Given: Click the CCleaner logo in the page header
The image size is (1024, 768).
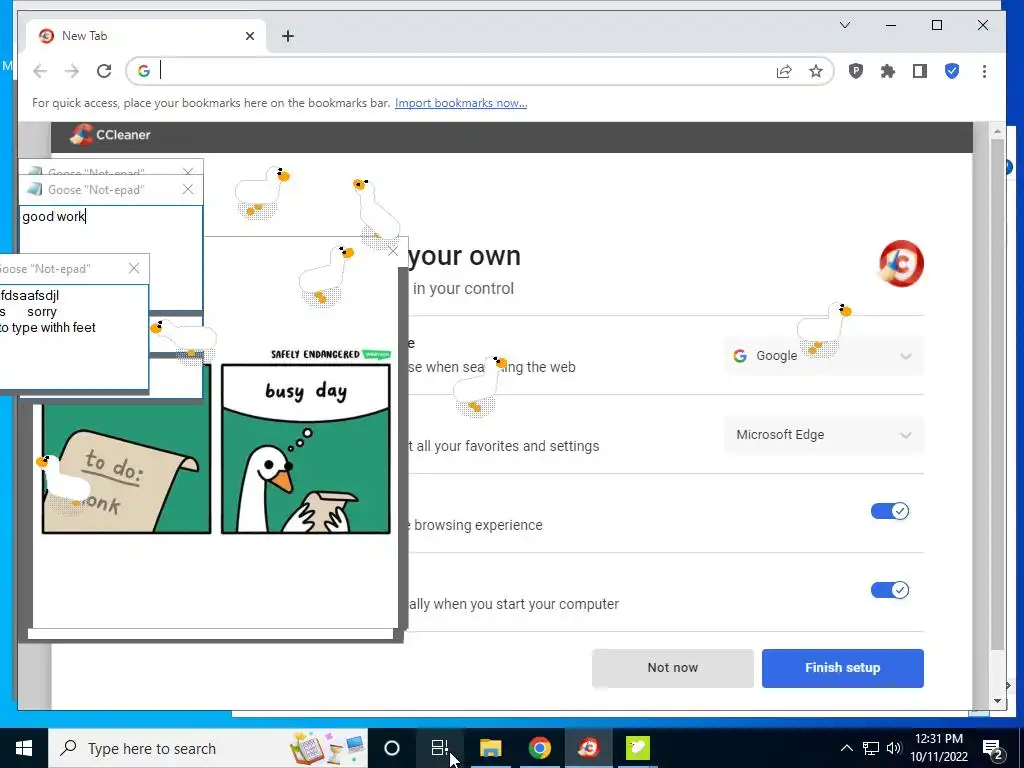Looking at the screenshot, I should [110, 135].
